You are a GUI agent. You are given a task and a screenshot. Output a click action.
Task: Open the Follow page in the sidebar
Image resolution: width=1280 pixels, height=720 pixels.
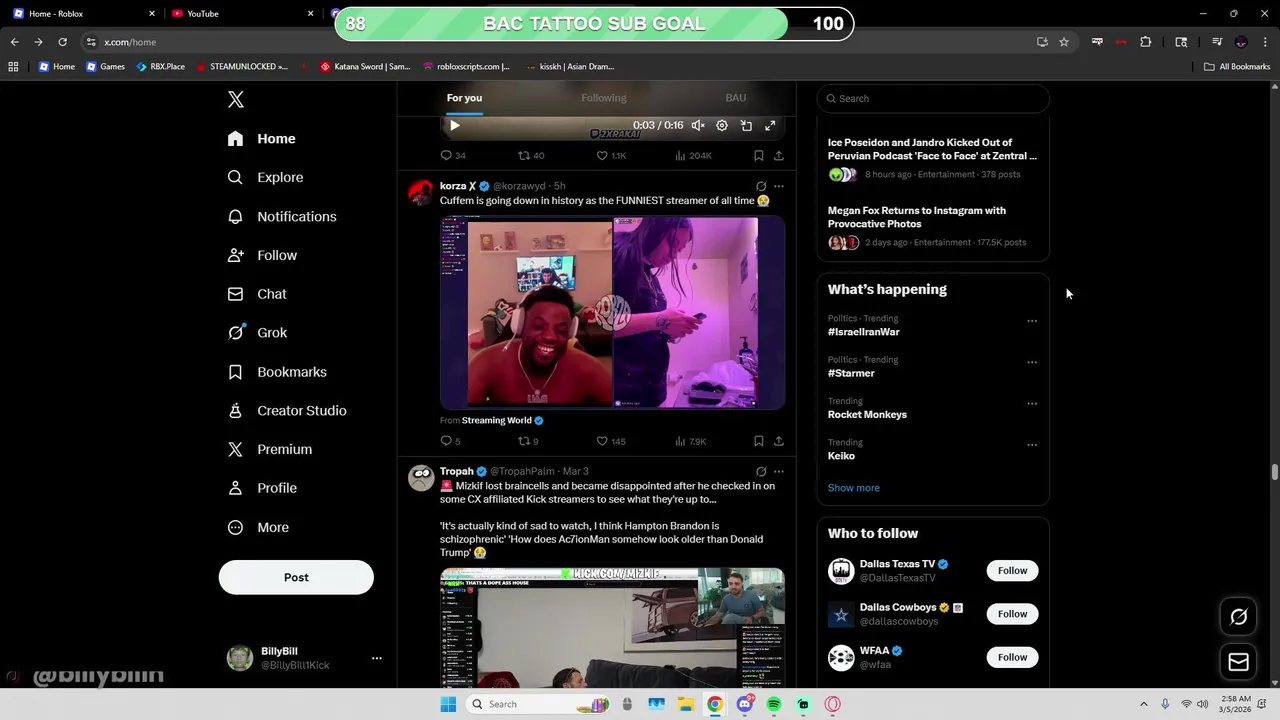(x=262, y=255)
